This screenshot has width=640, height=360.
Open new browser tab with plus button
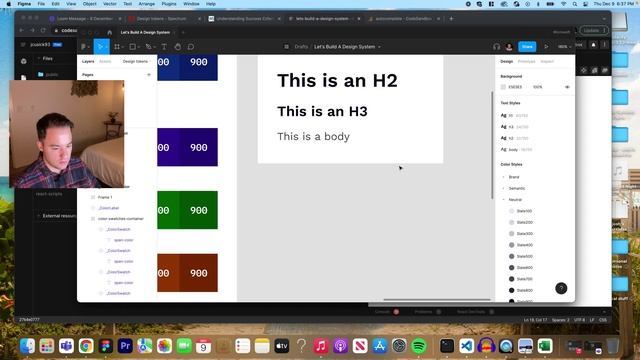(451, 18)
